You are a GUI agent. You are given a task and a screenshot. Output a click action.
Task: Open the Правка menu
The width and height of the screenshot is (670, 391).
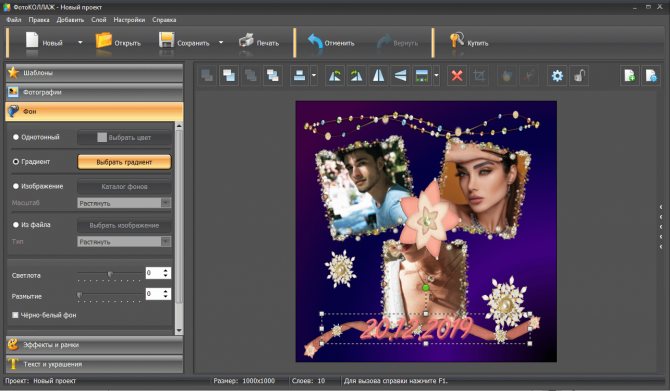pos(39,20)
